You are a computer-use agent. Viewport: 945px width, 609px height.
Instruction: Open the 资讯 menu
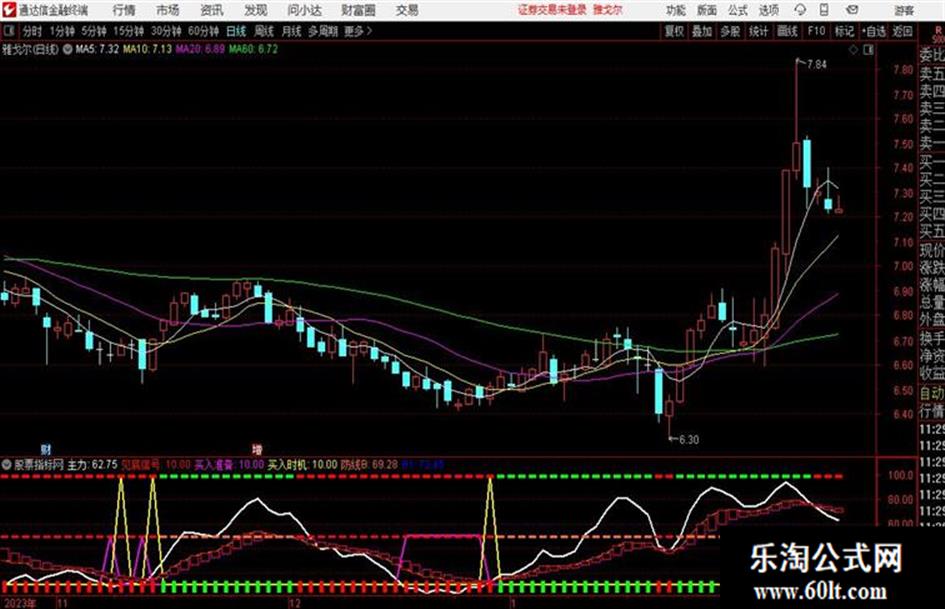click(212, 10)
